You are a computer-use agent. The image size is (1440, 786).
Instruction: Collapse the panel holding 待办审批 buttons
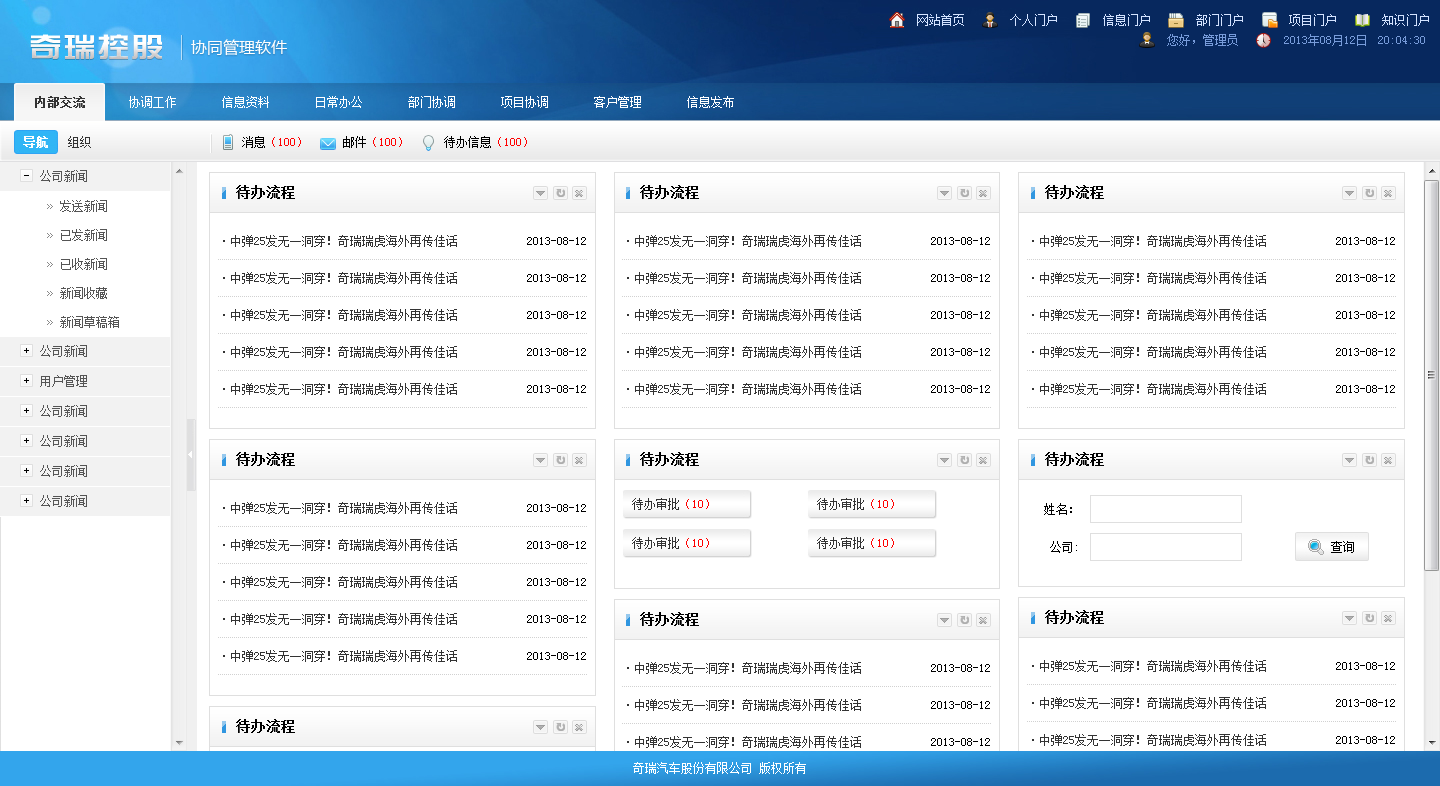click(x=944, y=460)
